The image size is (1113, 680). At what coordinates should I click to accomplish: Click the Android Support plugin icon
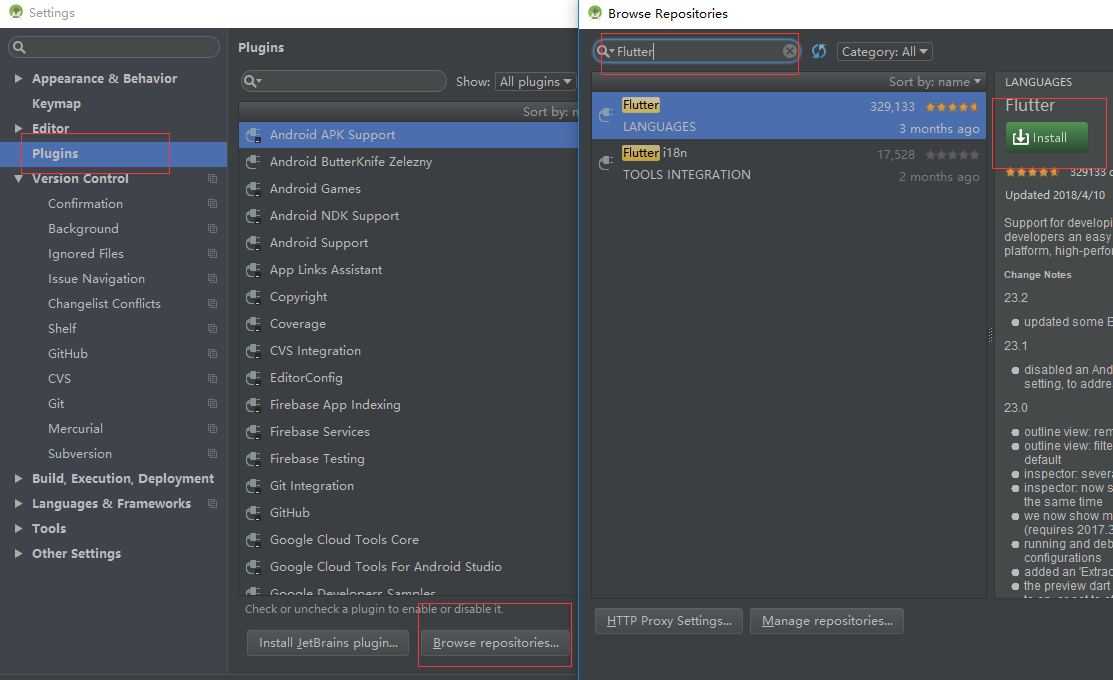(253, 243)
